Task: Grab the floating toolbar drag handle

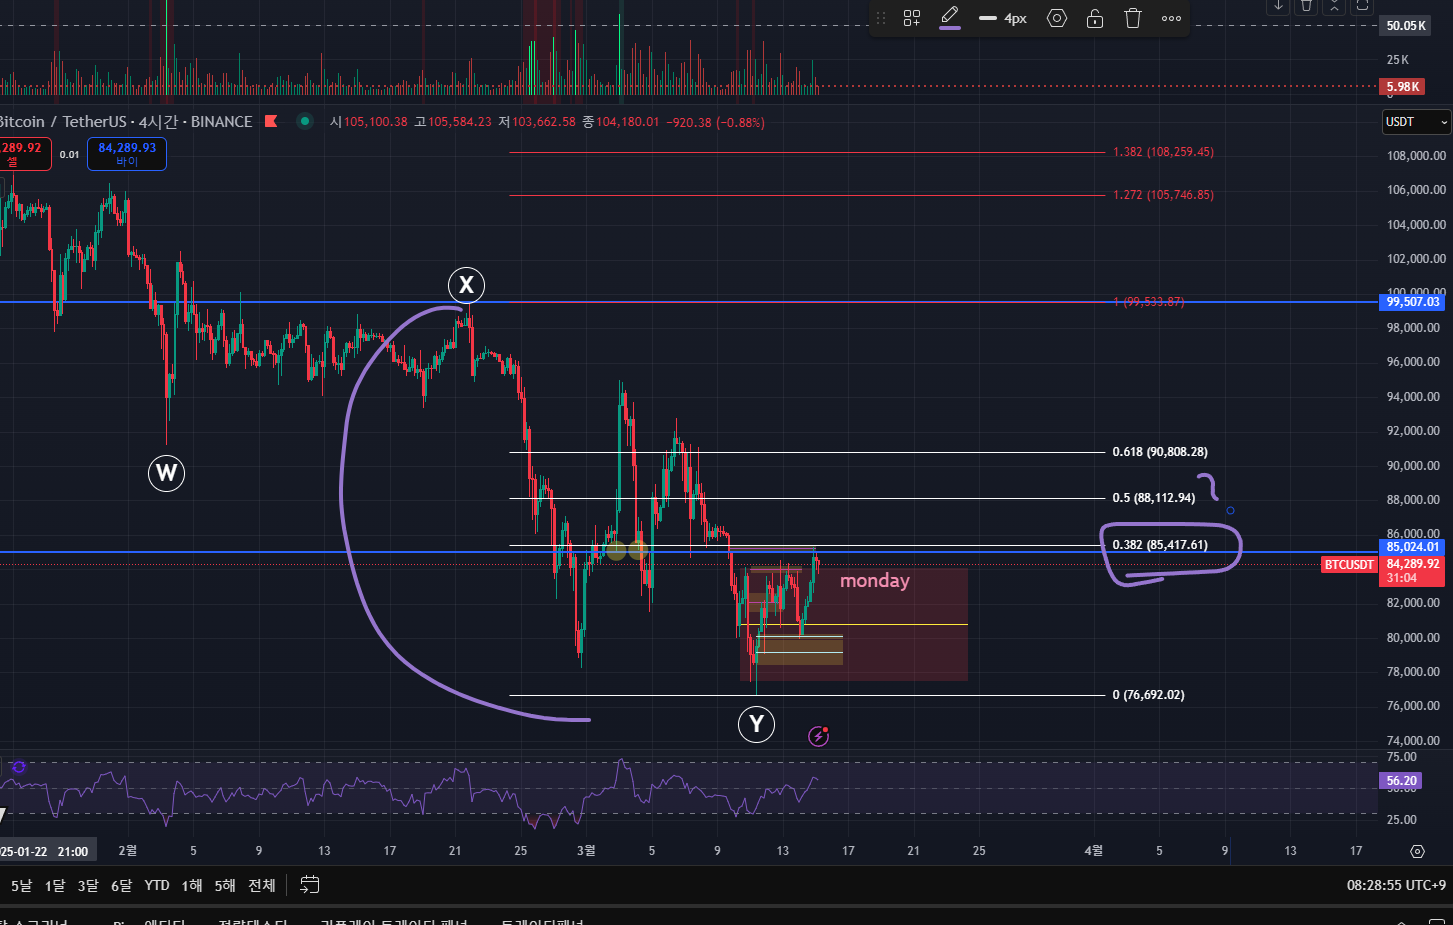Action: [881, 18]
